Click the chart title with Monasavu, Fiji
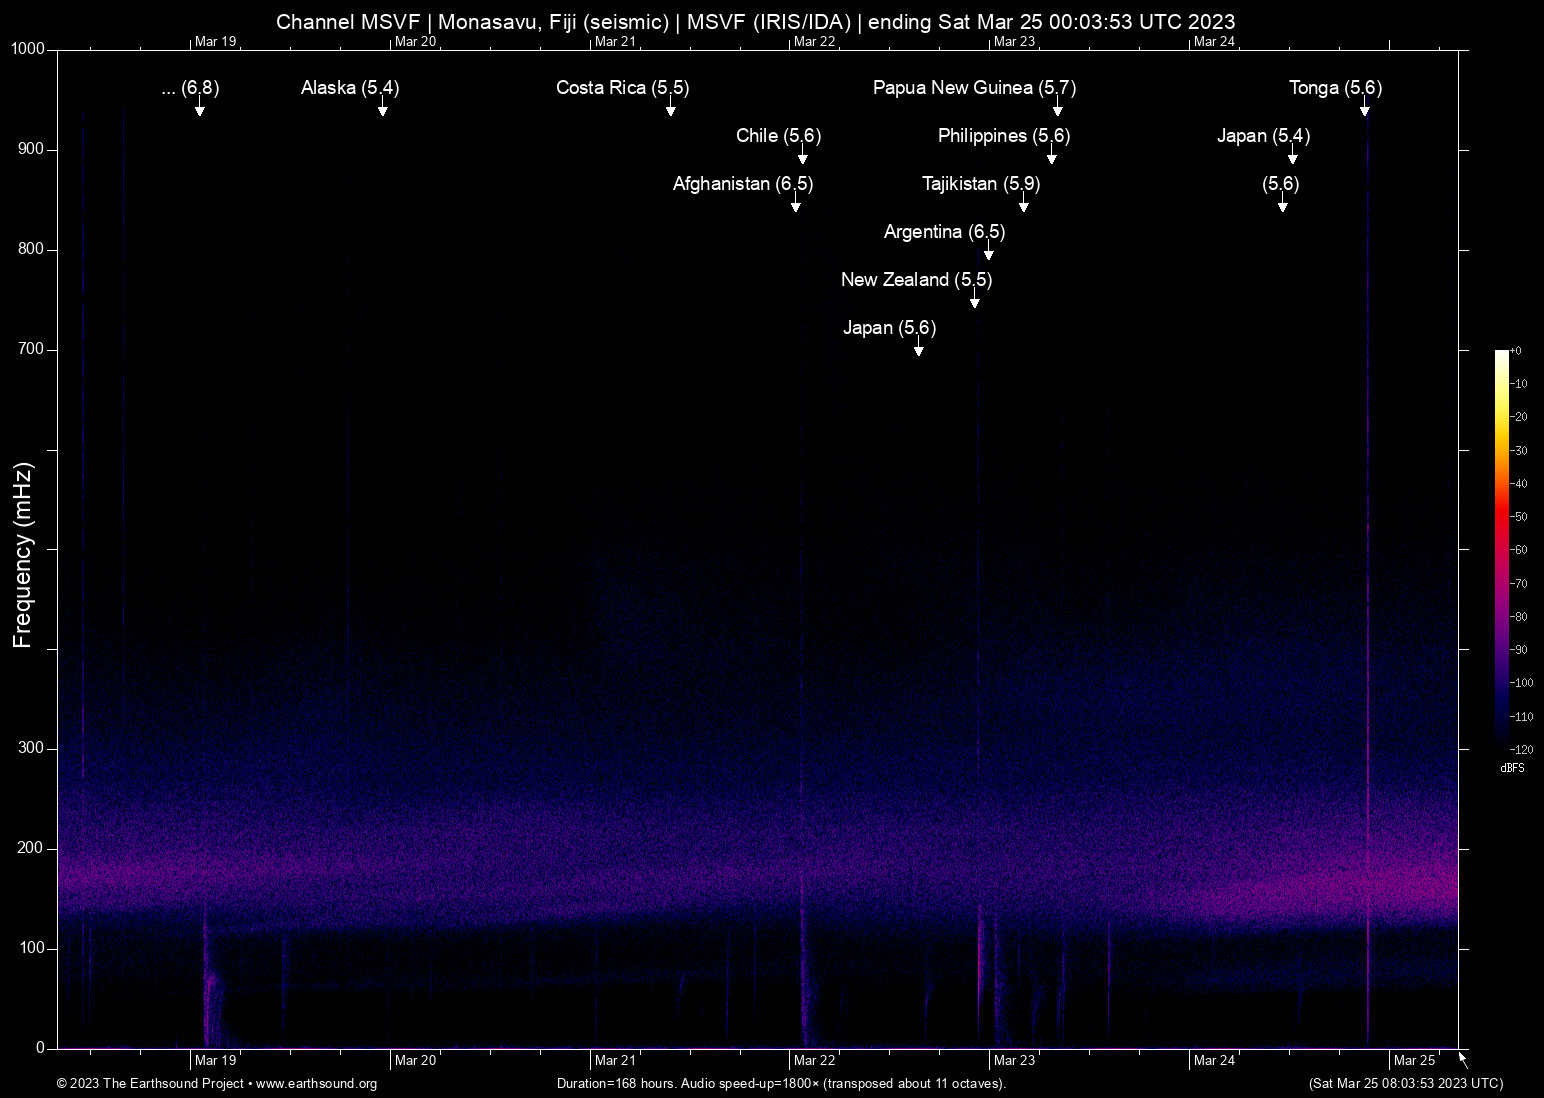 755,21
